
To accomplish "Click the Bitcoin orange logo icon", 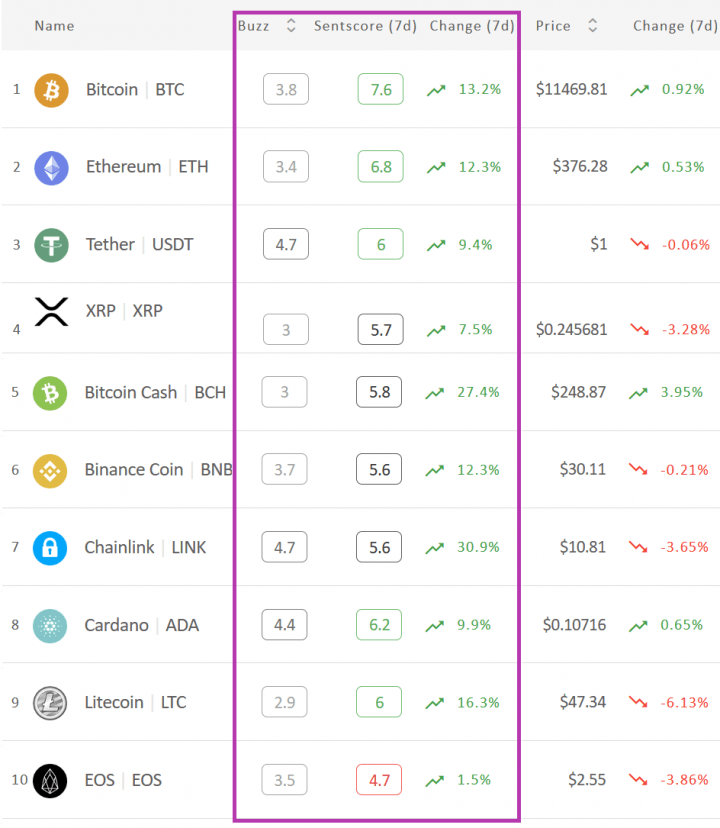I will point(51,90).
